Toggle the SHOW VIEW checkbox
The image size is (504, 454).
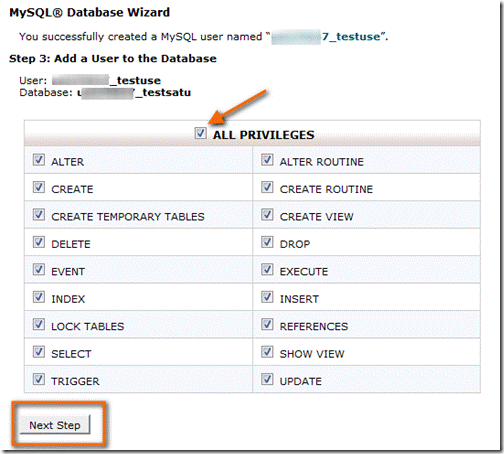[x=267, y=352]
